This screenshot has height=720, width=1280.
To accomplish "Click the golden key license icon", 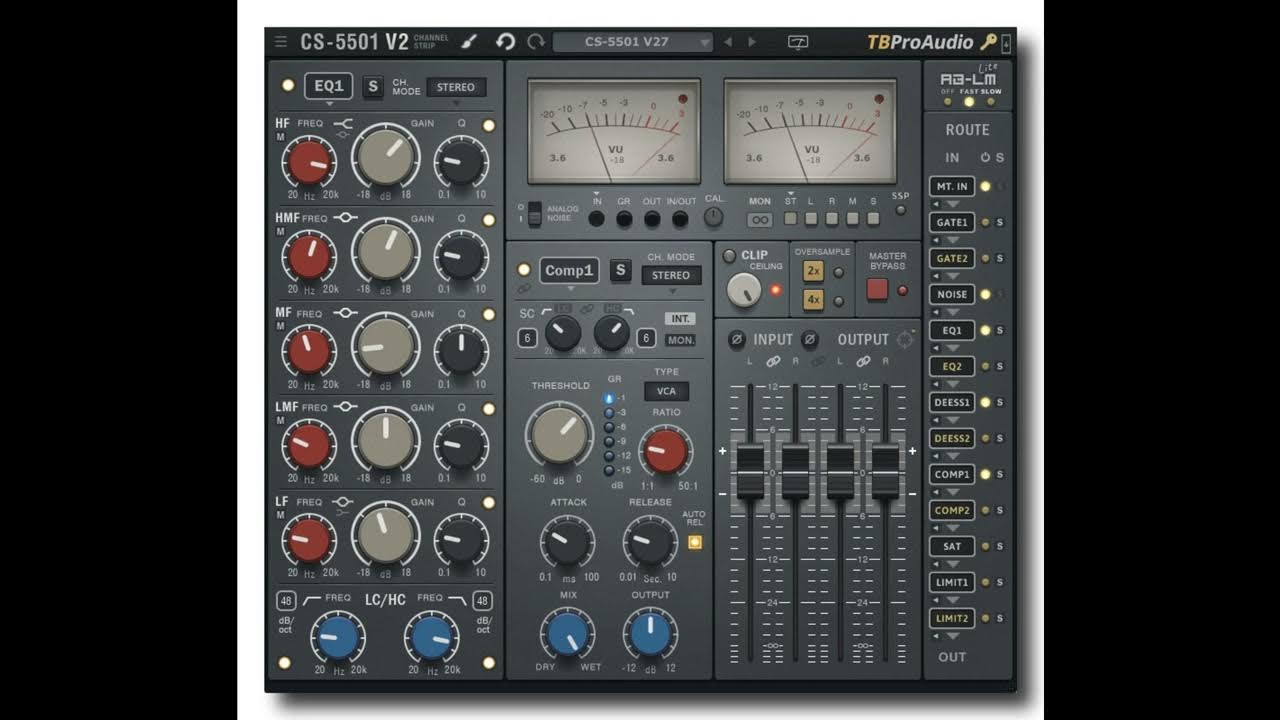I will (x=989, y=42).
